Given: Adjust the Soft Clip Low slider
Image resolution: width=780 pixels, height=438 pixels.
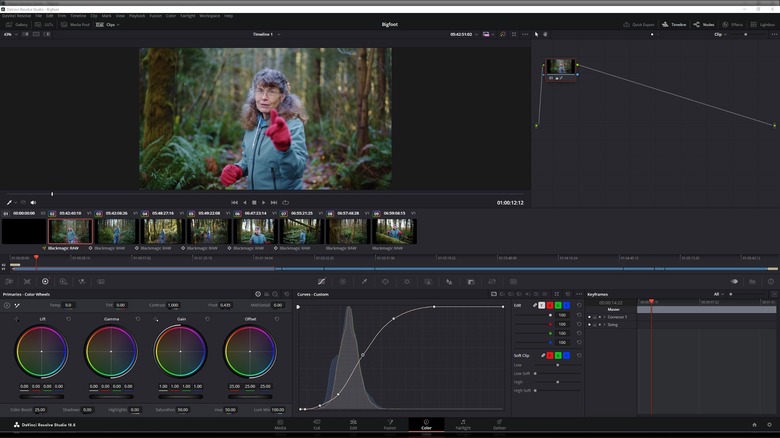Looking at the screenshot, I should [558, 365].
